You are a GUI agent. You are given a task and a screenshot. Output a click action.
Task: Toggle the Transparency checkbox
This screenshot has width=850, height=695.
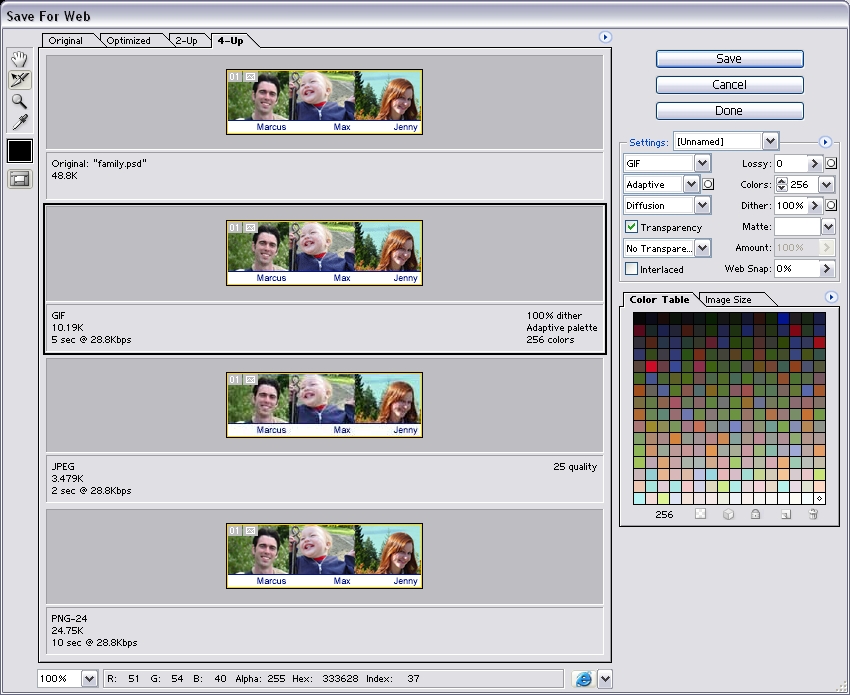(x=631, y=227)
